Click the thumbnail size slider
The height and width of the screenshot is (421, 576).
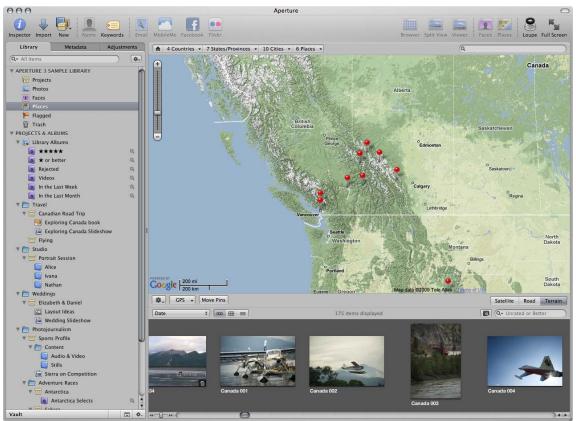(161, 415)
